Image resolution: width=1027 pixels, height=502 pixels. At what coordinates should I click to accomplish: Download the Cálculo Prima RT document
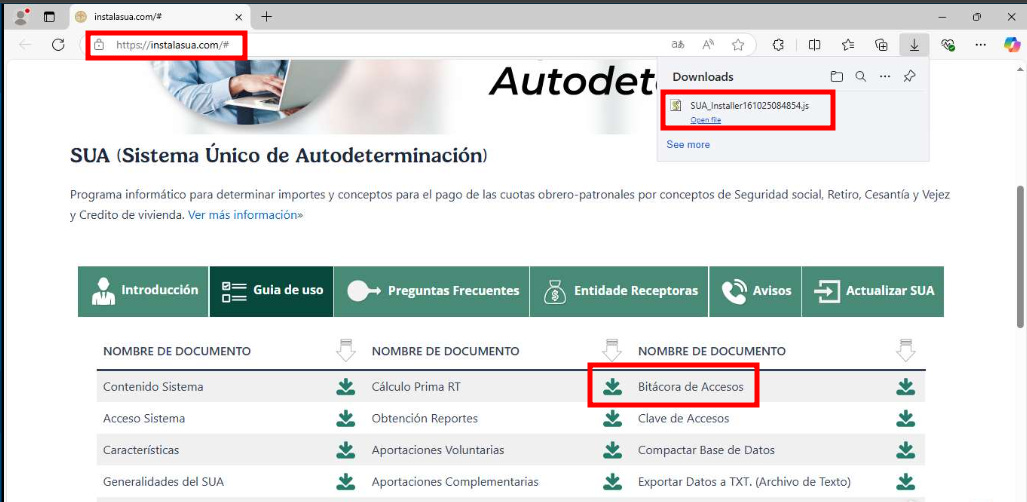click(612, 387)
